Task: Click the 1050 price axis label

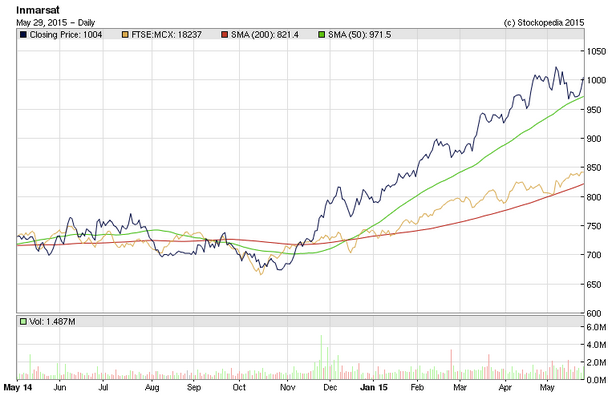Action: click(x=596, y=52)
